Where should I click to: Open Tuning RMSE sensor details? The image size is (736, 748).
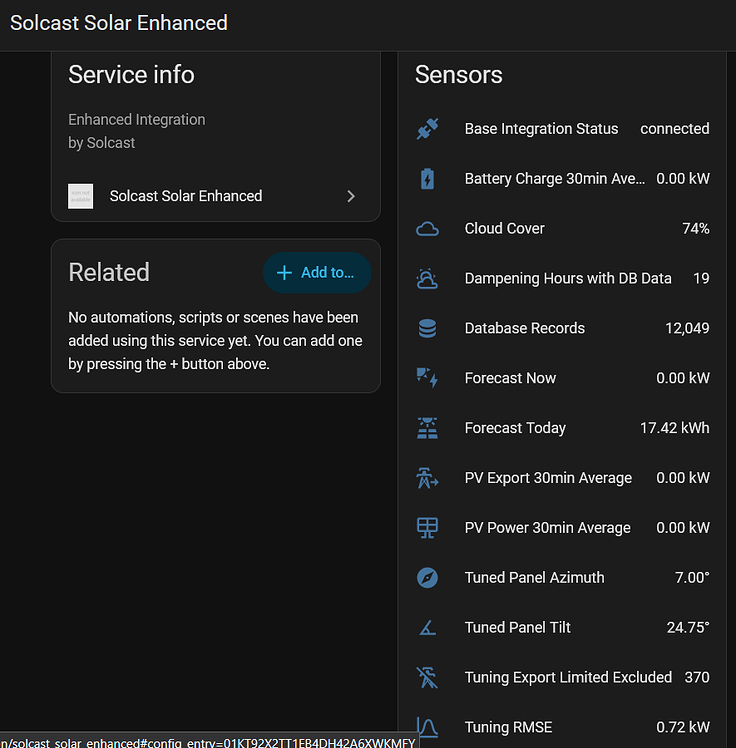point(562,727)
